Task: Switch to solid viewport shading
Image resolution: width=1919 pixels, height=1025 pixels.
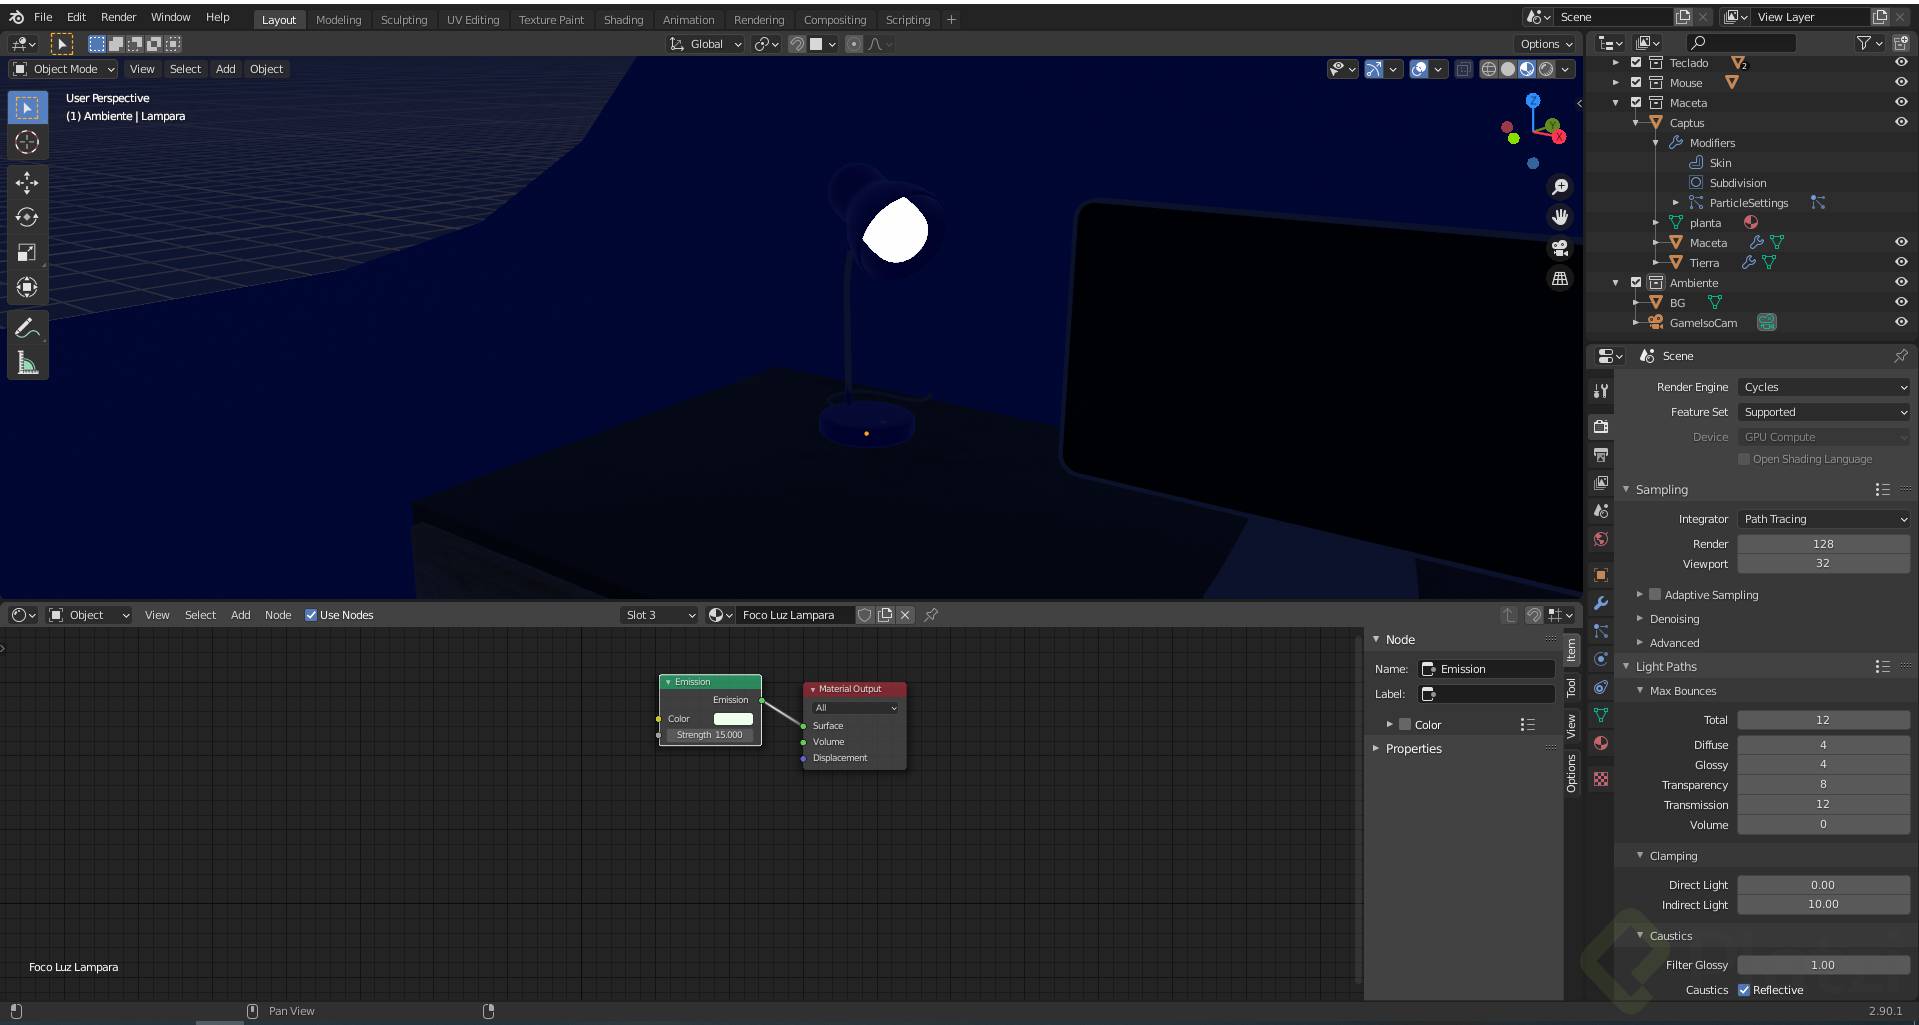Action: click(1508, 69)
